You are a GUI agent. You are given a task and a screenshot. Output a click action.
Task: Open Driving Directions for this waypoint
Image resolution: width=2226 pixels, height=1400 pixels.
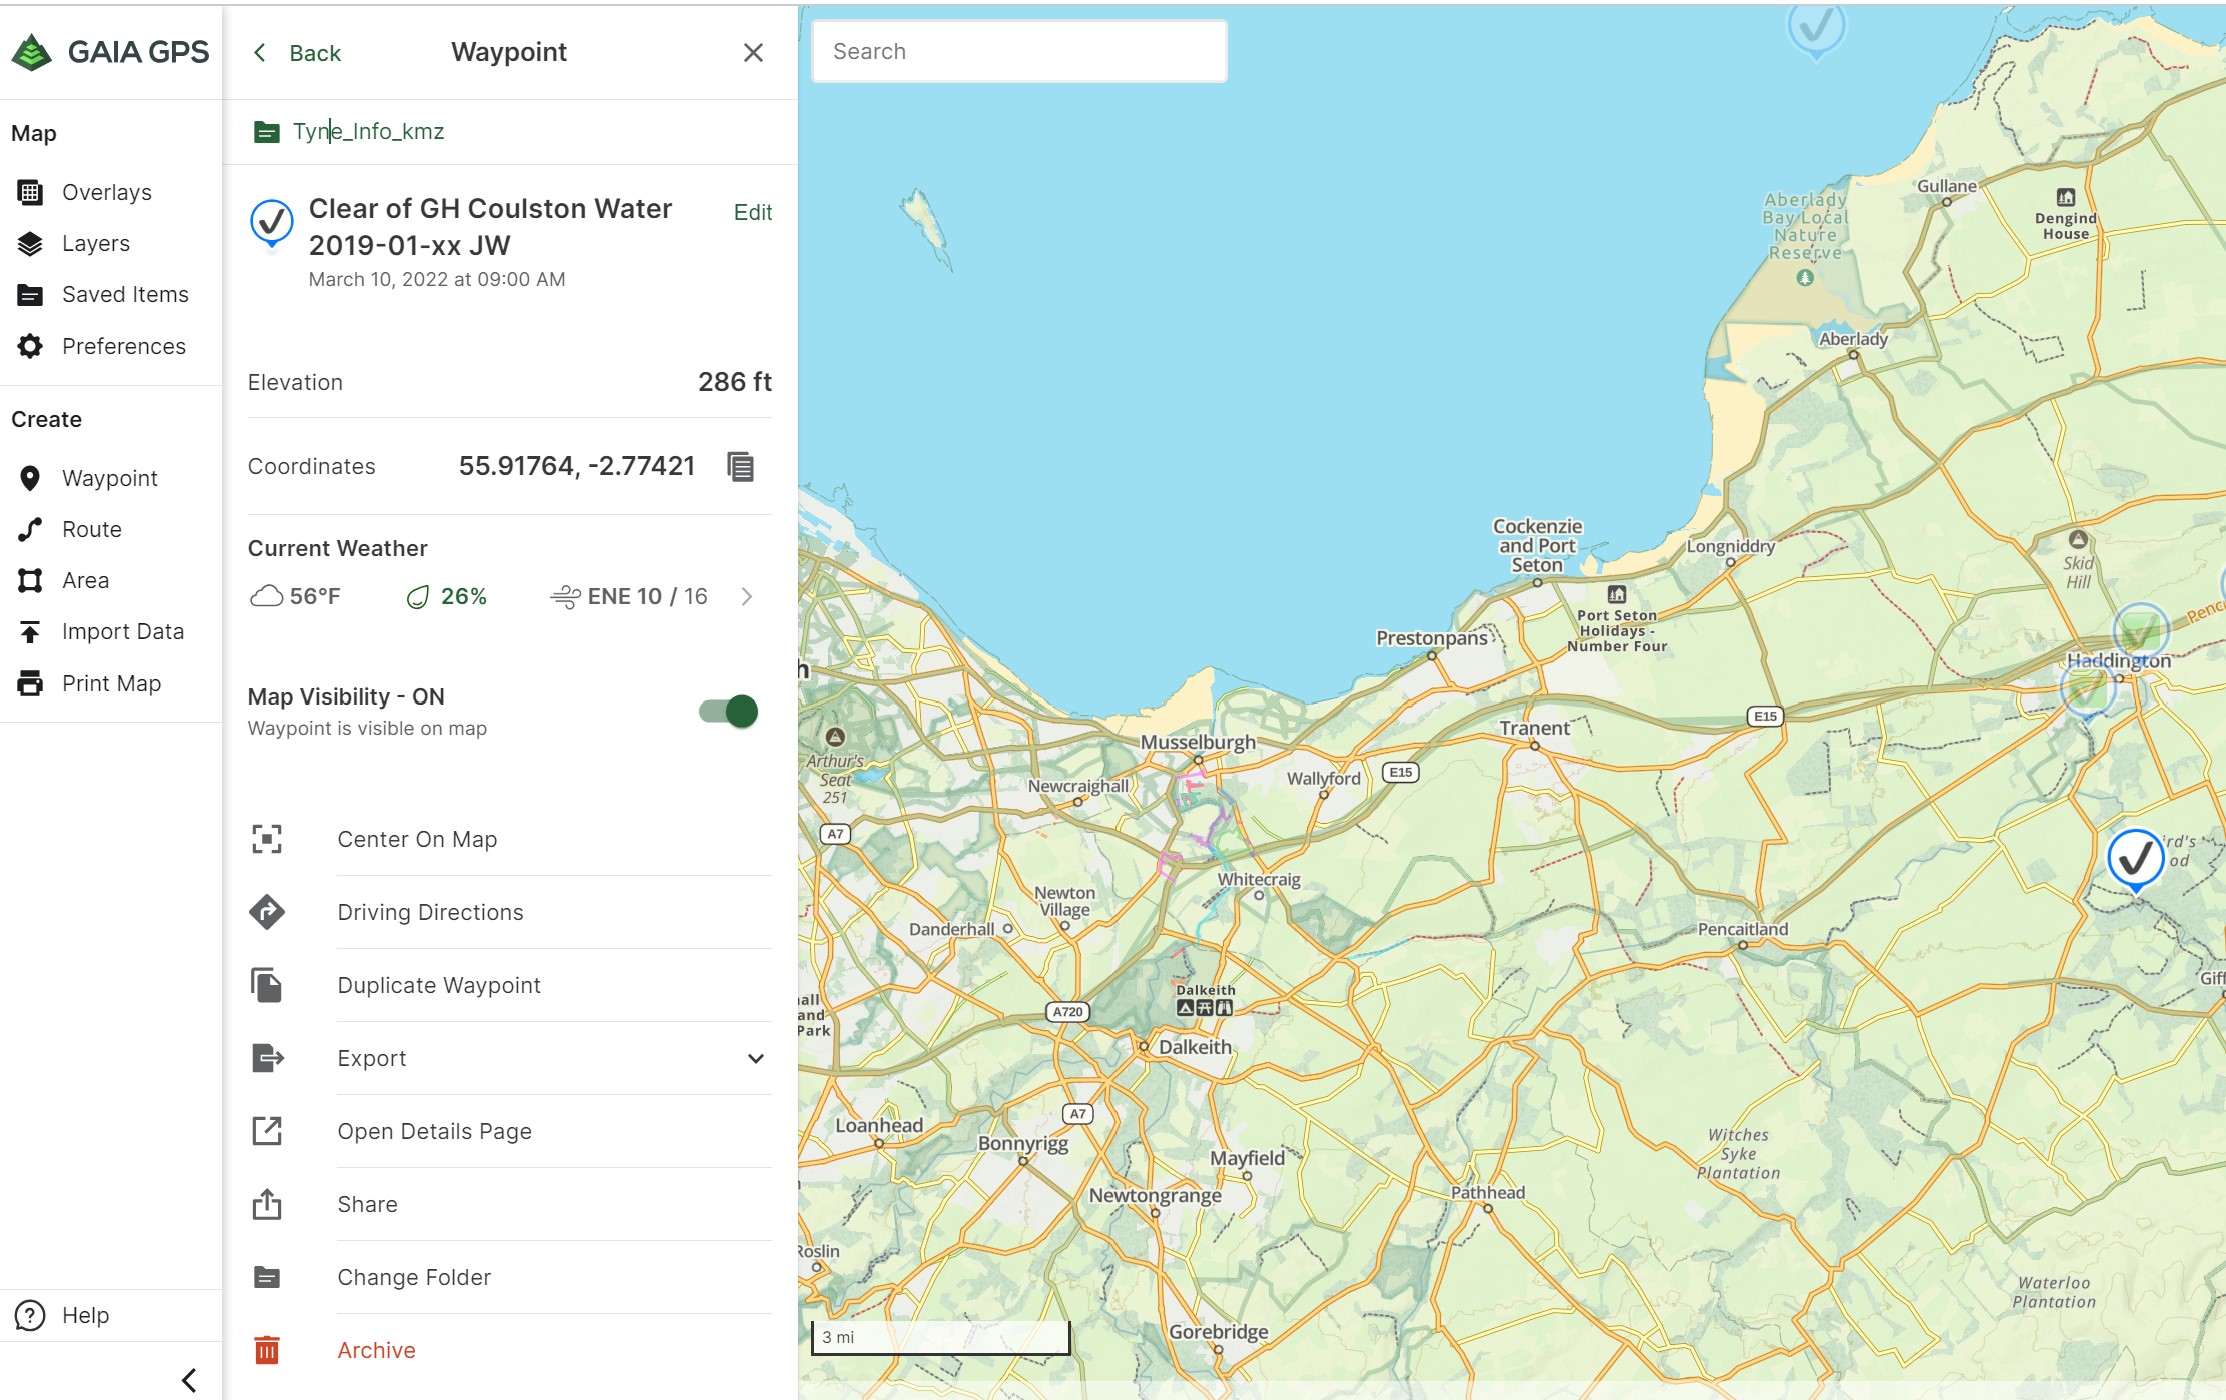[x=430, y=912]
